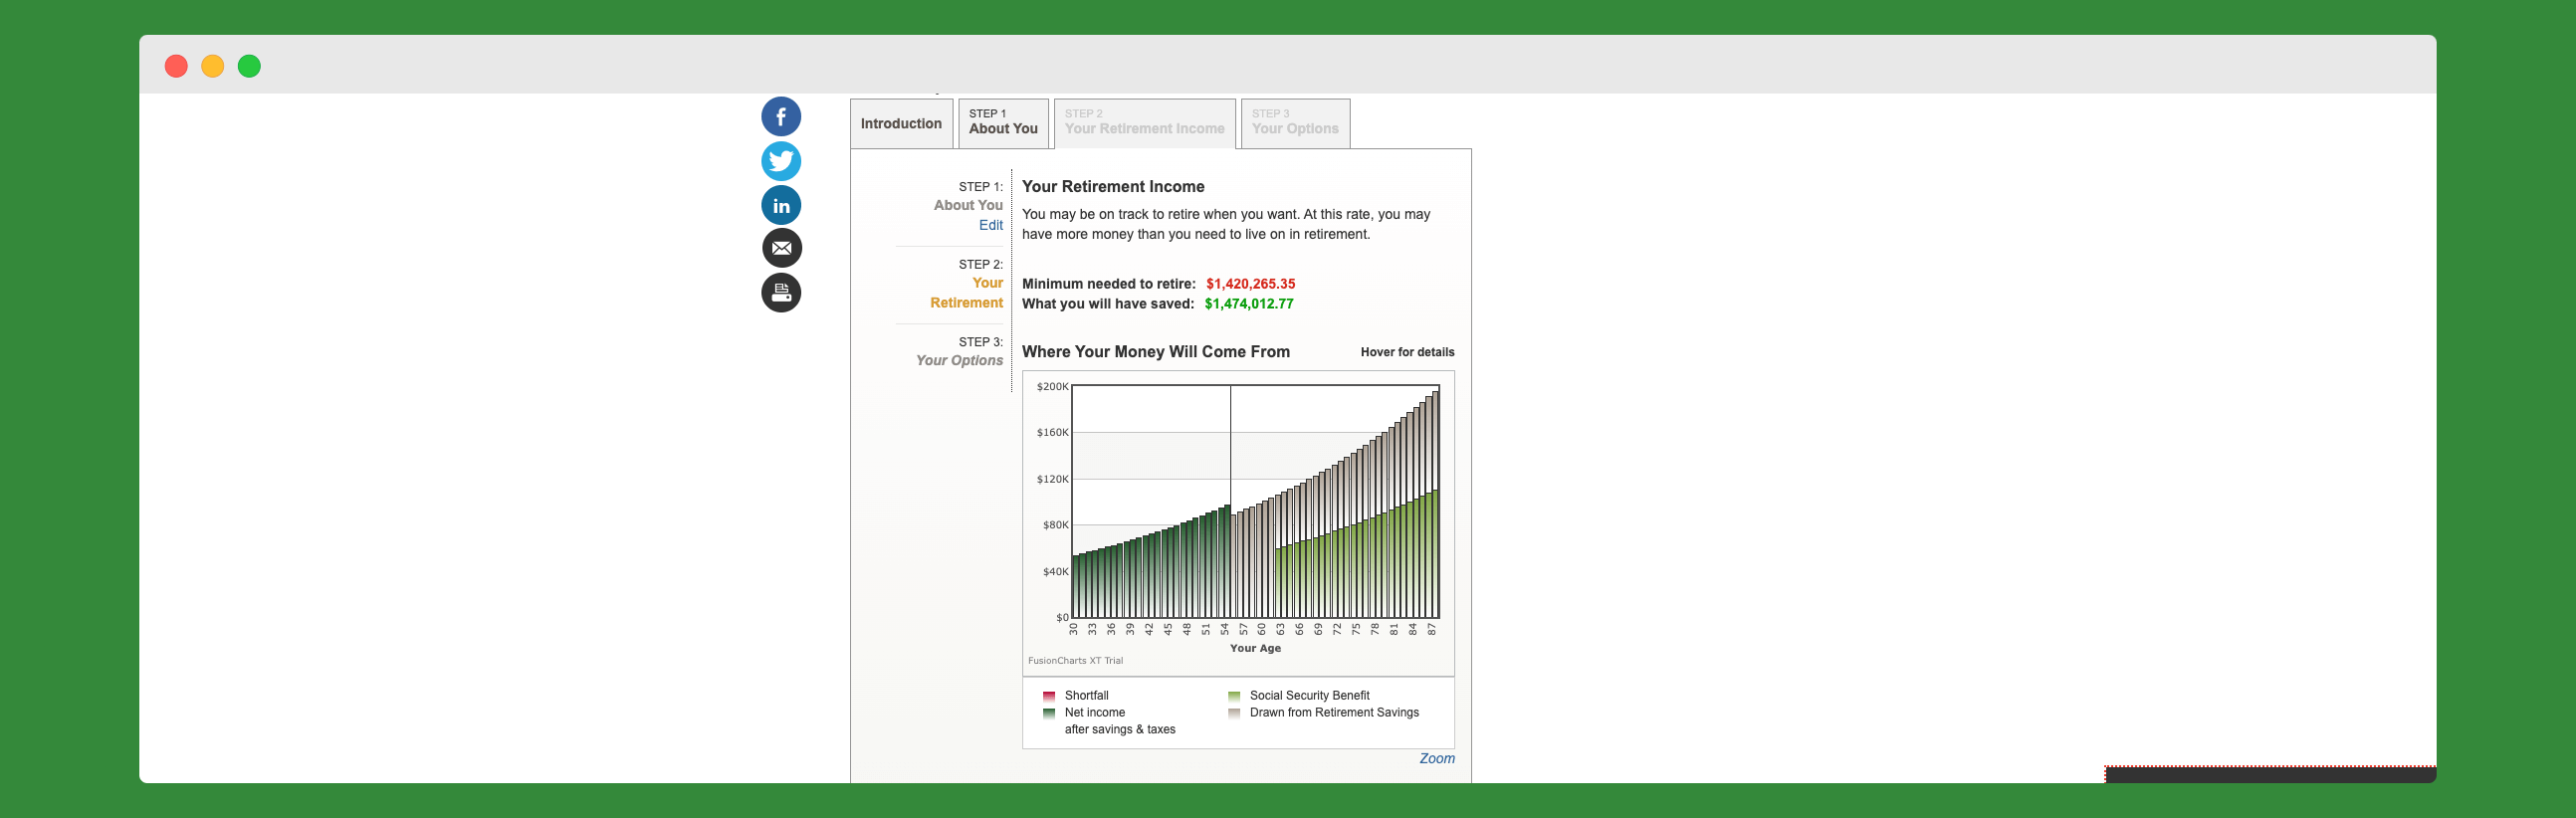Open the email share icon

(781, 248)
